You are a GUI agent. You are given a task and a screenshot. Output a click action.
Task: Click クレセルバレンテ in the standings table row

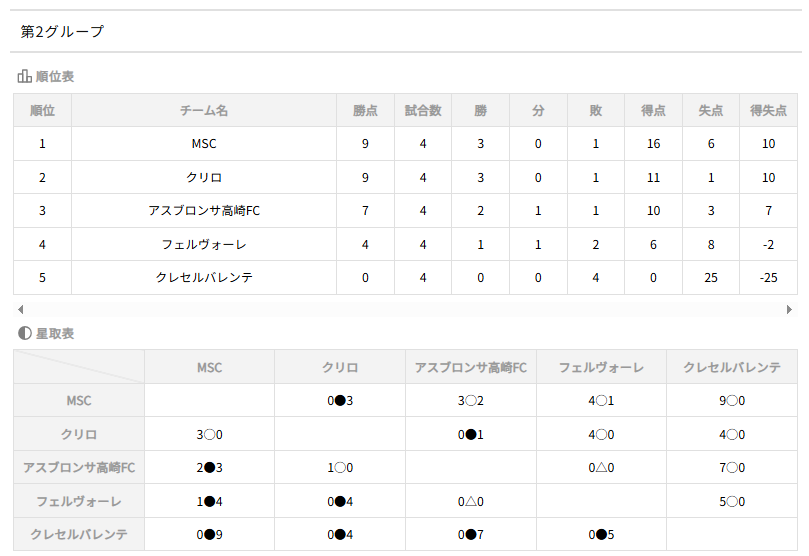(x=204, y=277)
